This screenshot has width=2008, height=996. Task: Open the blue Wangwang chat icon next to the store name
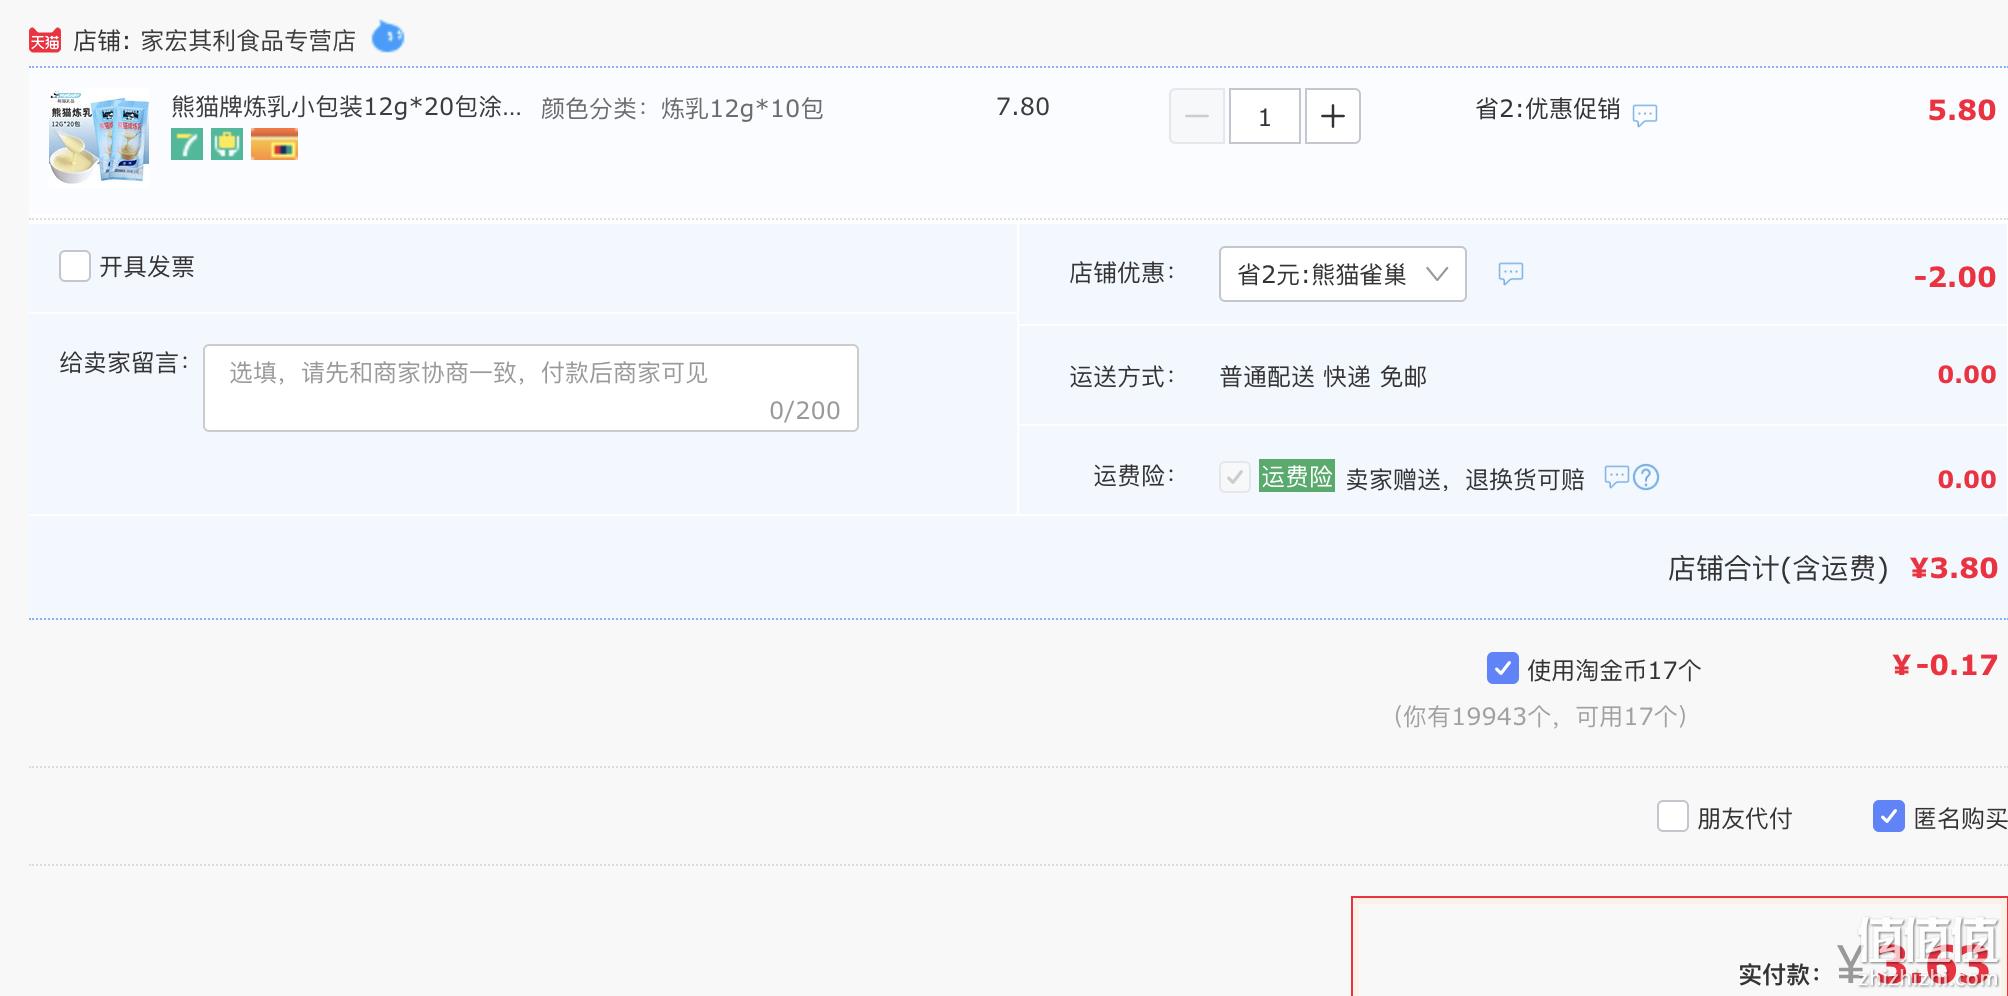(388, 38)
